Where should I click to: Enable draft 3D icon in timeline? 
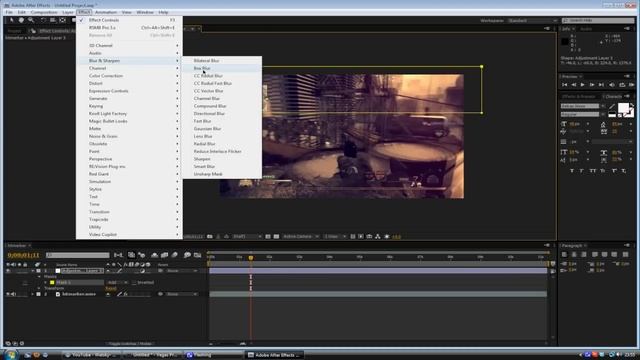coord(142,255)
